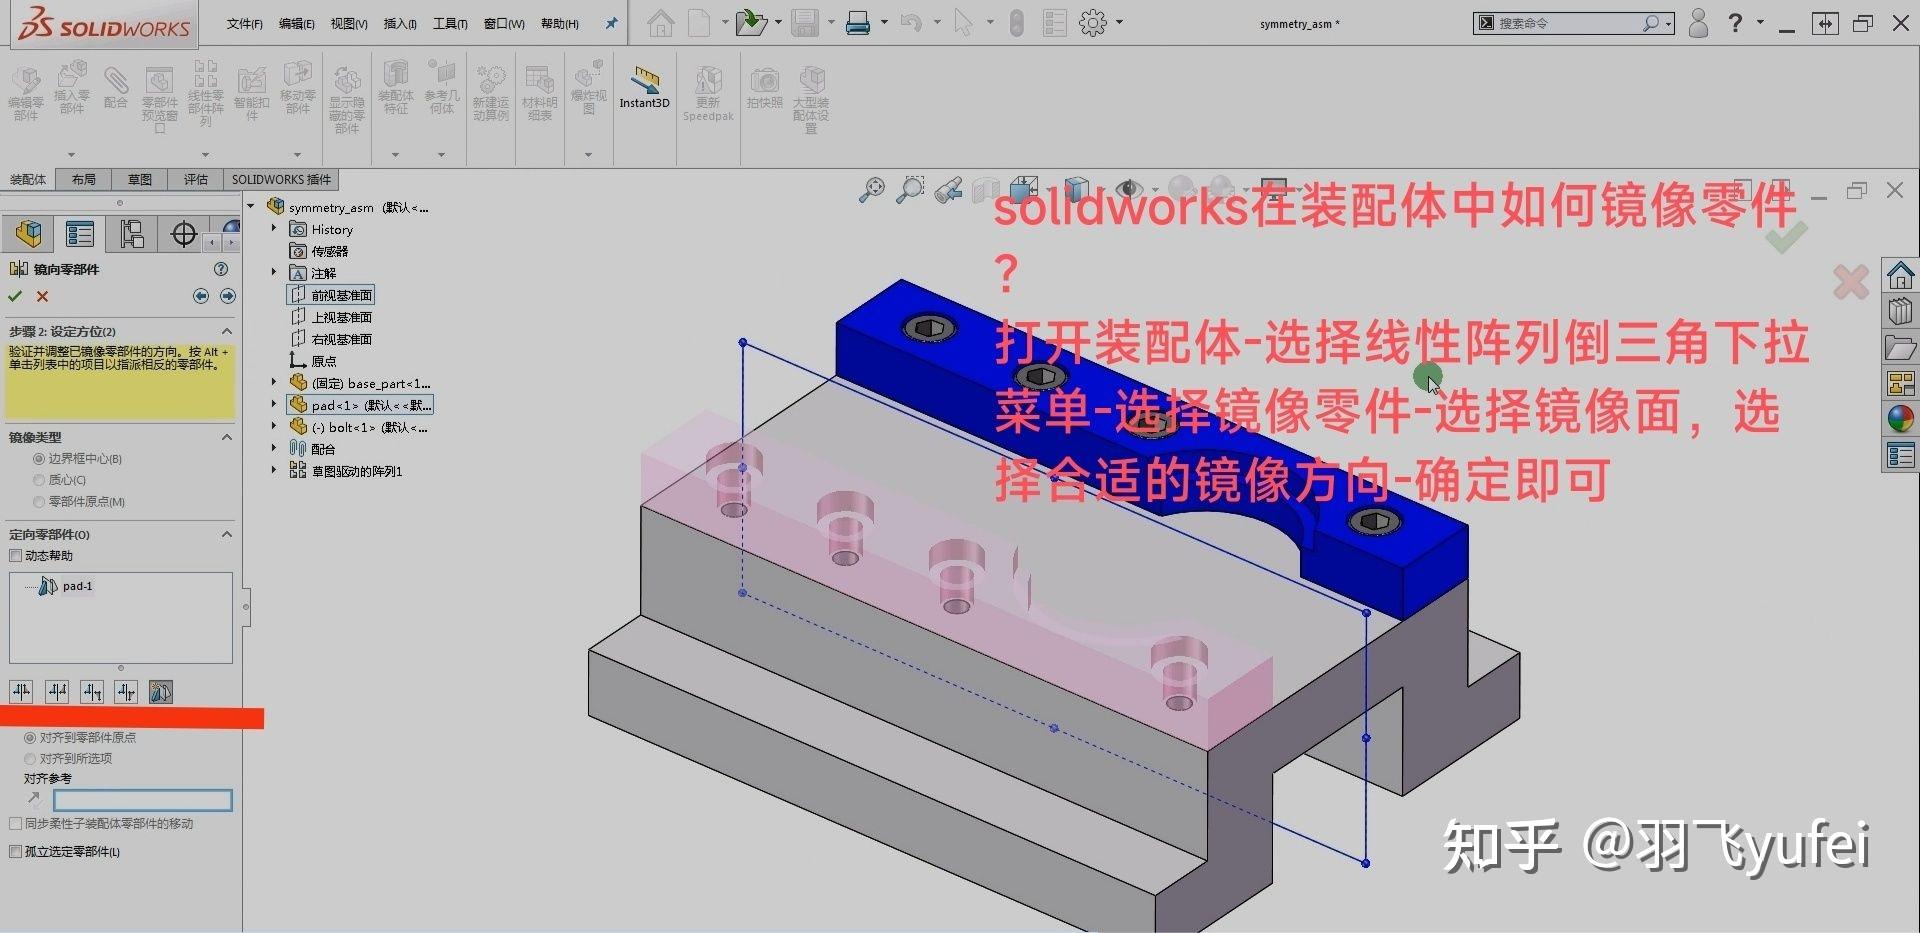Open the Options gear icon
Image resolution: width=1920 pixels, height=933 pixels.
coord(1093,22)
